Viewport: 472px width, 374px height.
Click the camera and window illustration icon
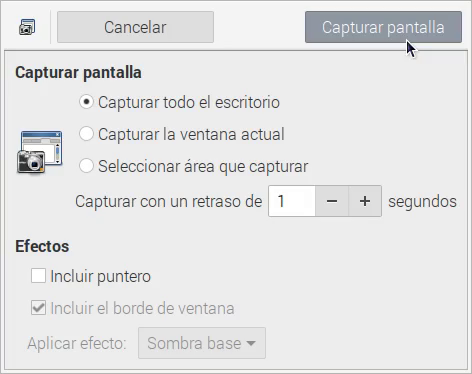point(40,152)
